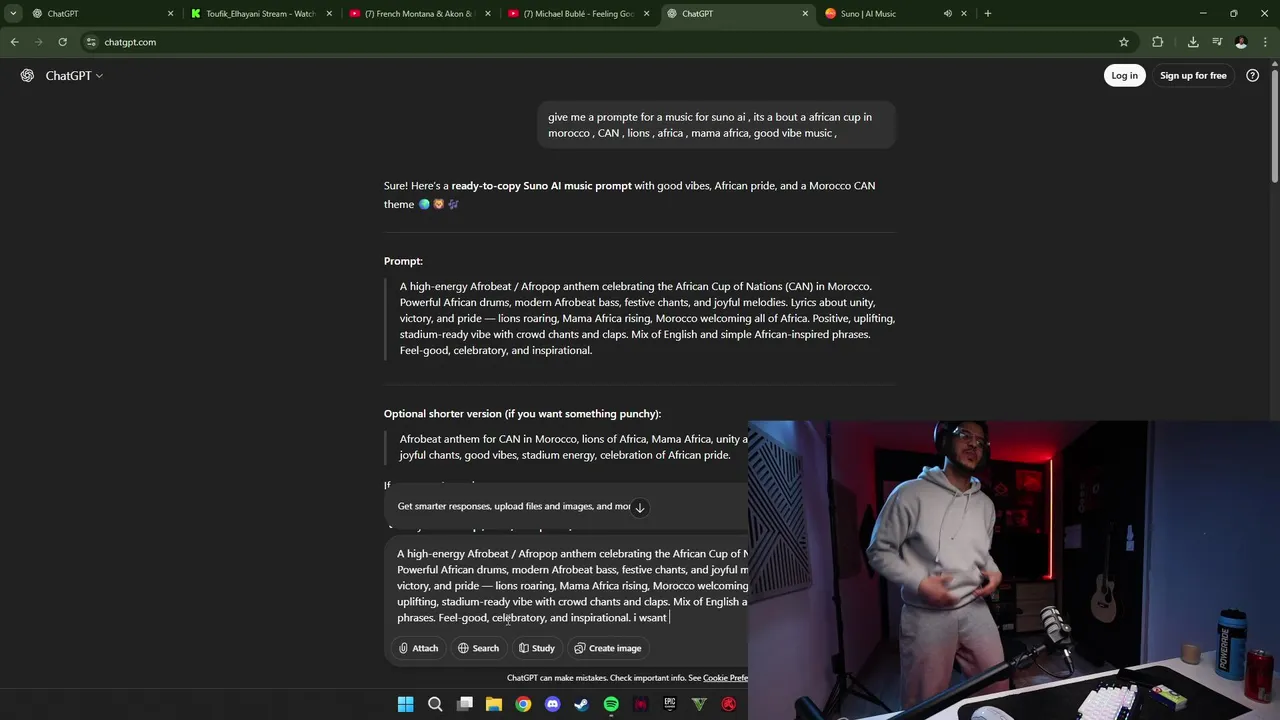The width and height of the screenshot is (1280, 720).
Task: Open Task View on taskbar
Action: pyautogui.click(x=465, y=704)
